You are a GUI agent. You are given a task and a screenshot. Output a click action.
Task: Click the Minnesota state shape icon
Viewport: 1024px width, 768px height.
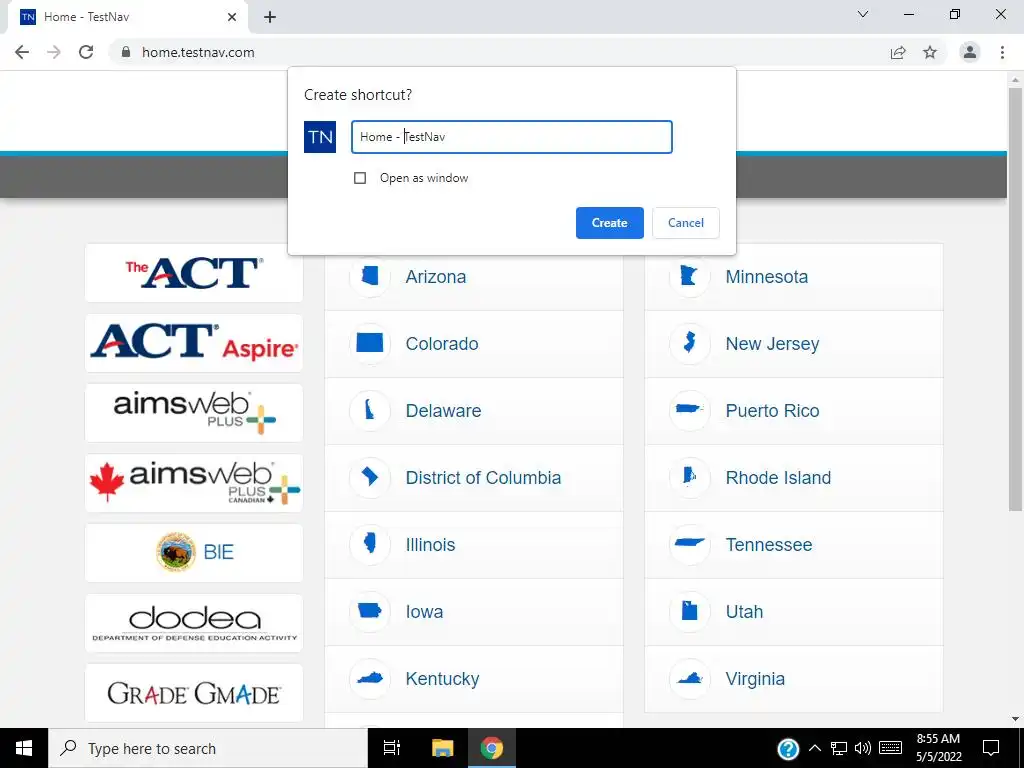[x=690, y=277]
